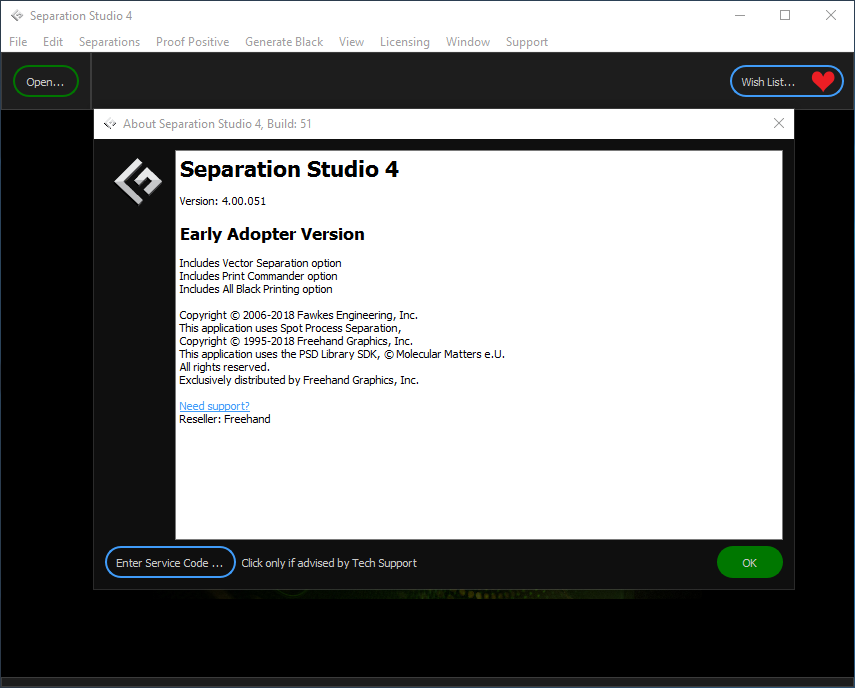This screenshot has height=688, width=855.
Task: Click the red heart icon
Action: click(823, 81)
